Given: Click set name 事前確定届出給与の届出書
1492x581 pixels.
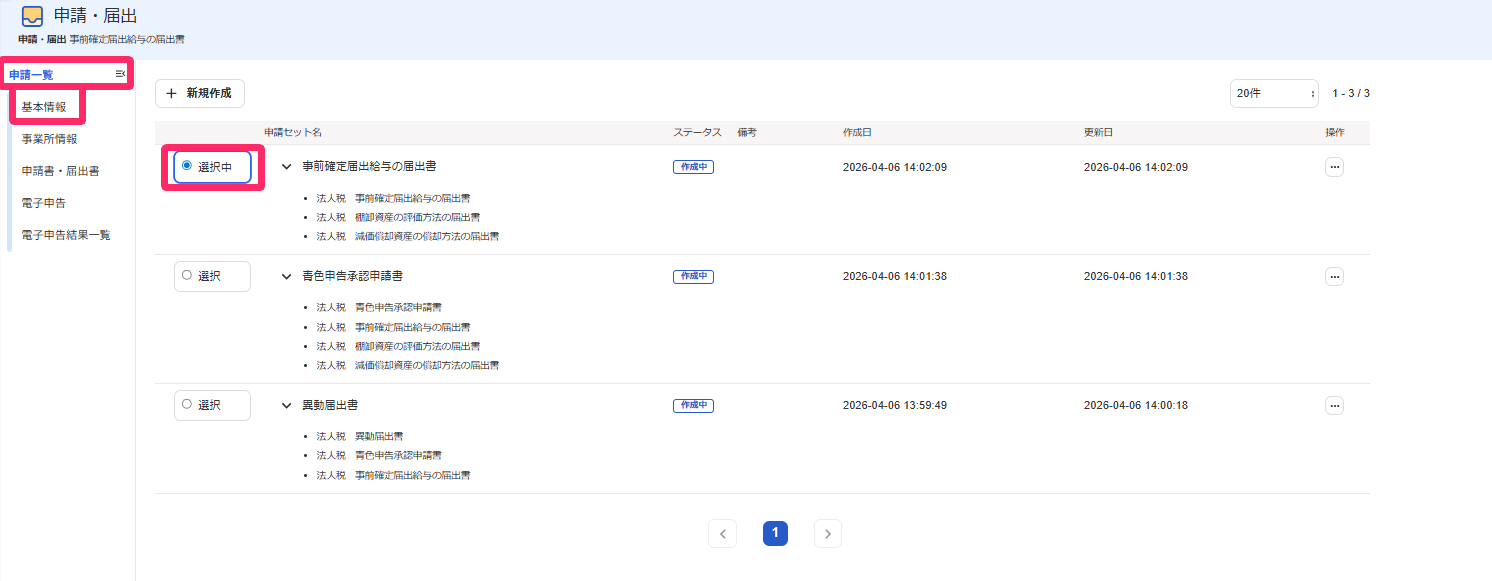Looking at the screenshot, I should [x=369, y=167].
